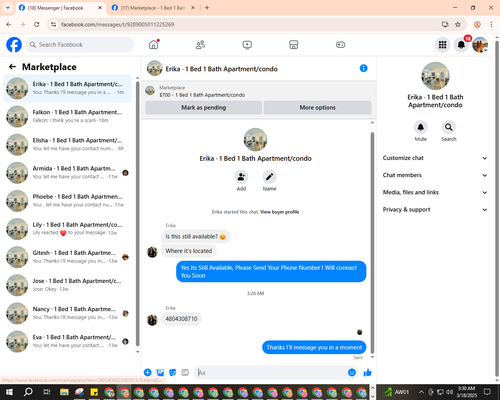Open the Gaming icon in top navigation

click(340, 45)
